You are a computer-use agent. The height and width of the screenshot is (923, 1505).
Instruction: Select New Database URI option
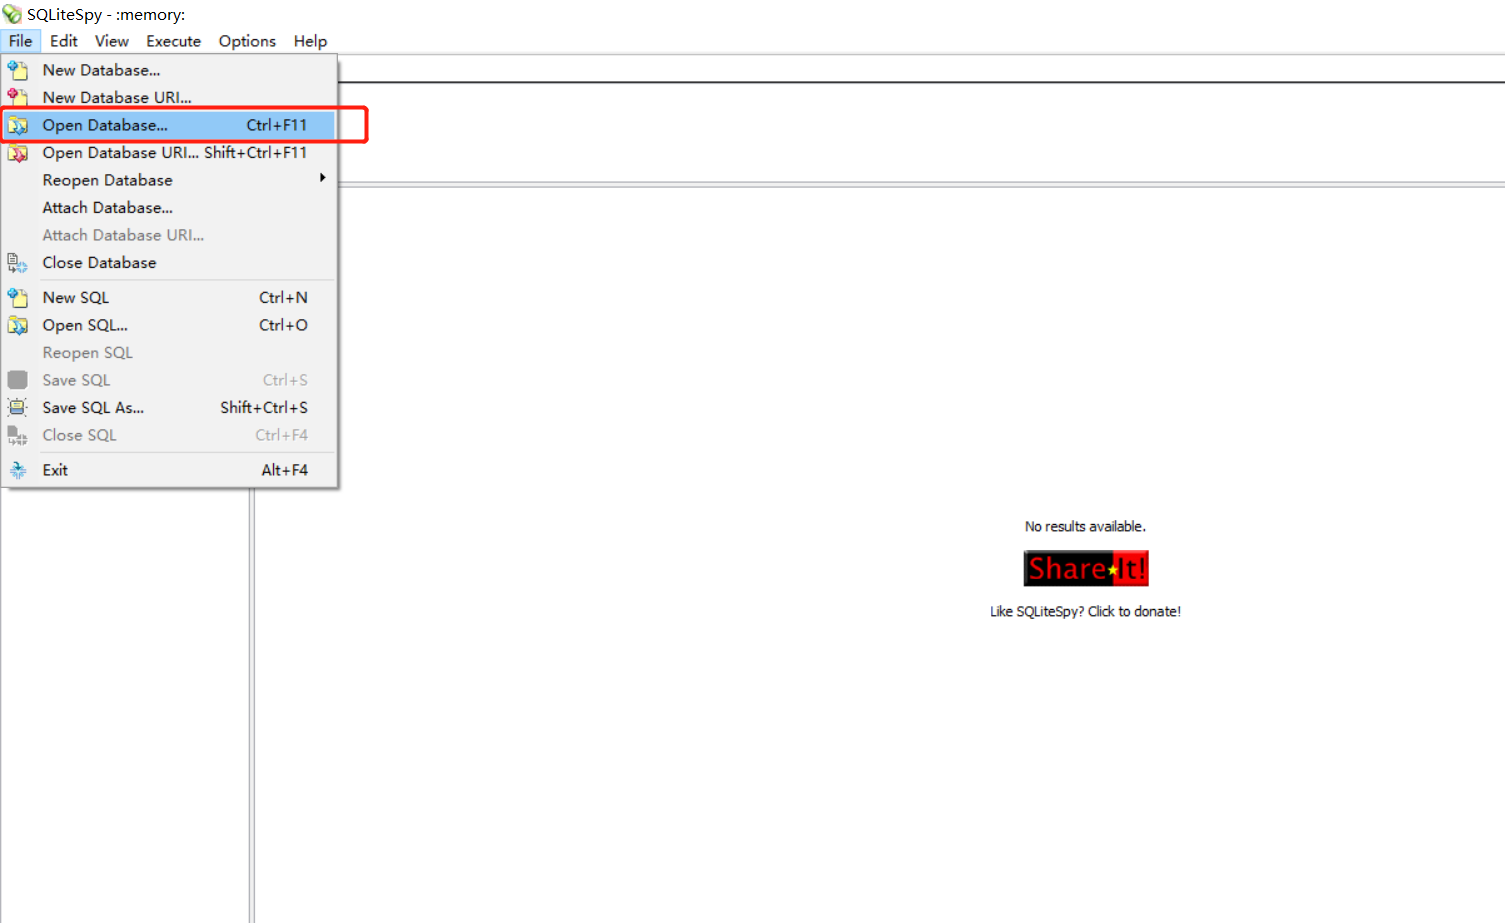[117, 97]
